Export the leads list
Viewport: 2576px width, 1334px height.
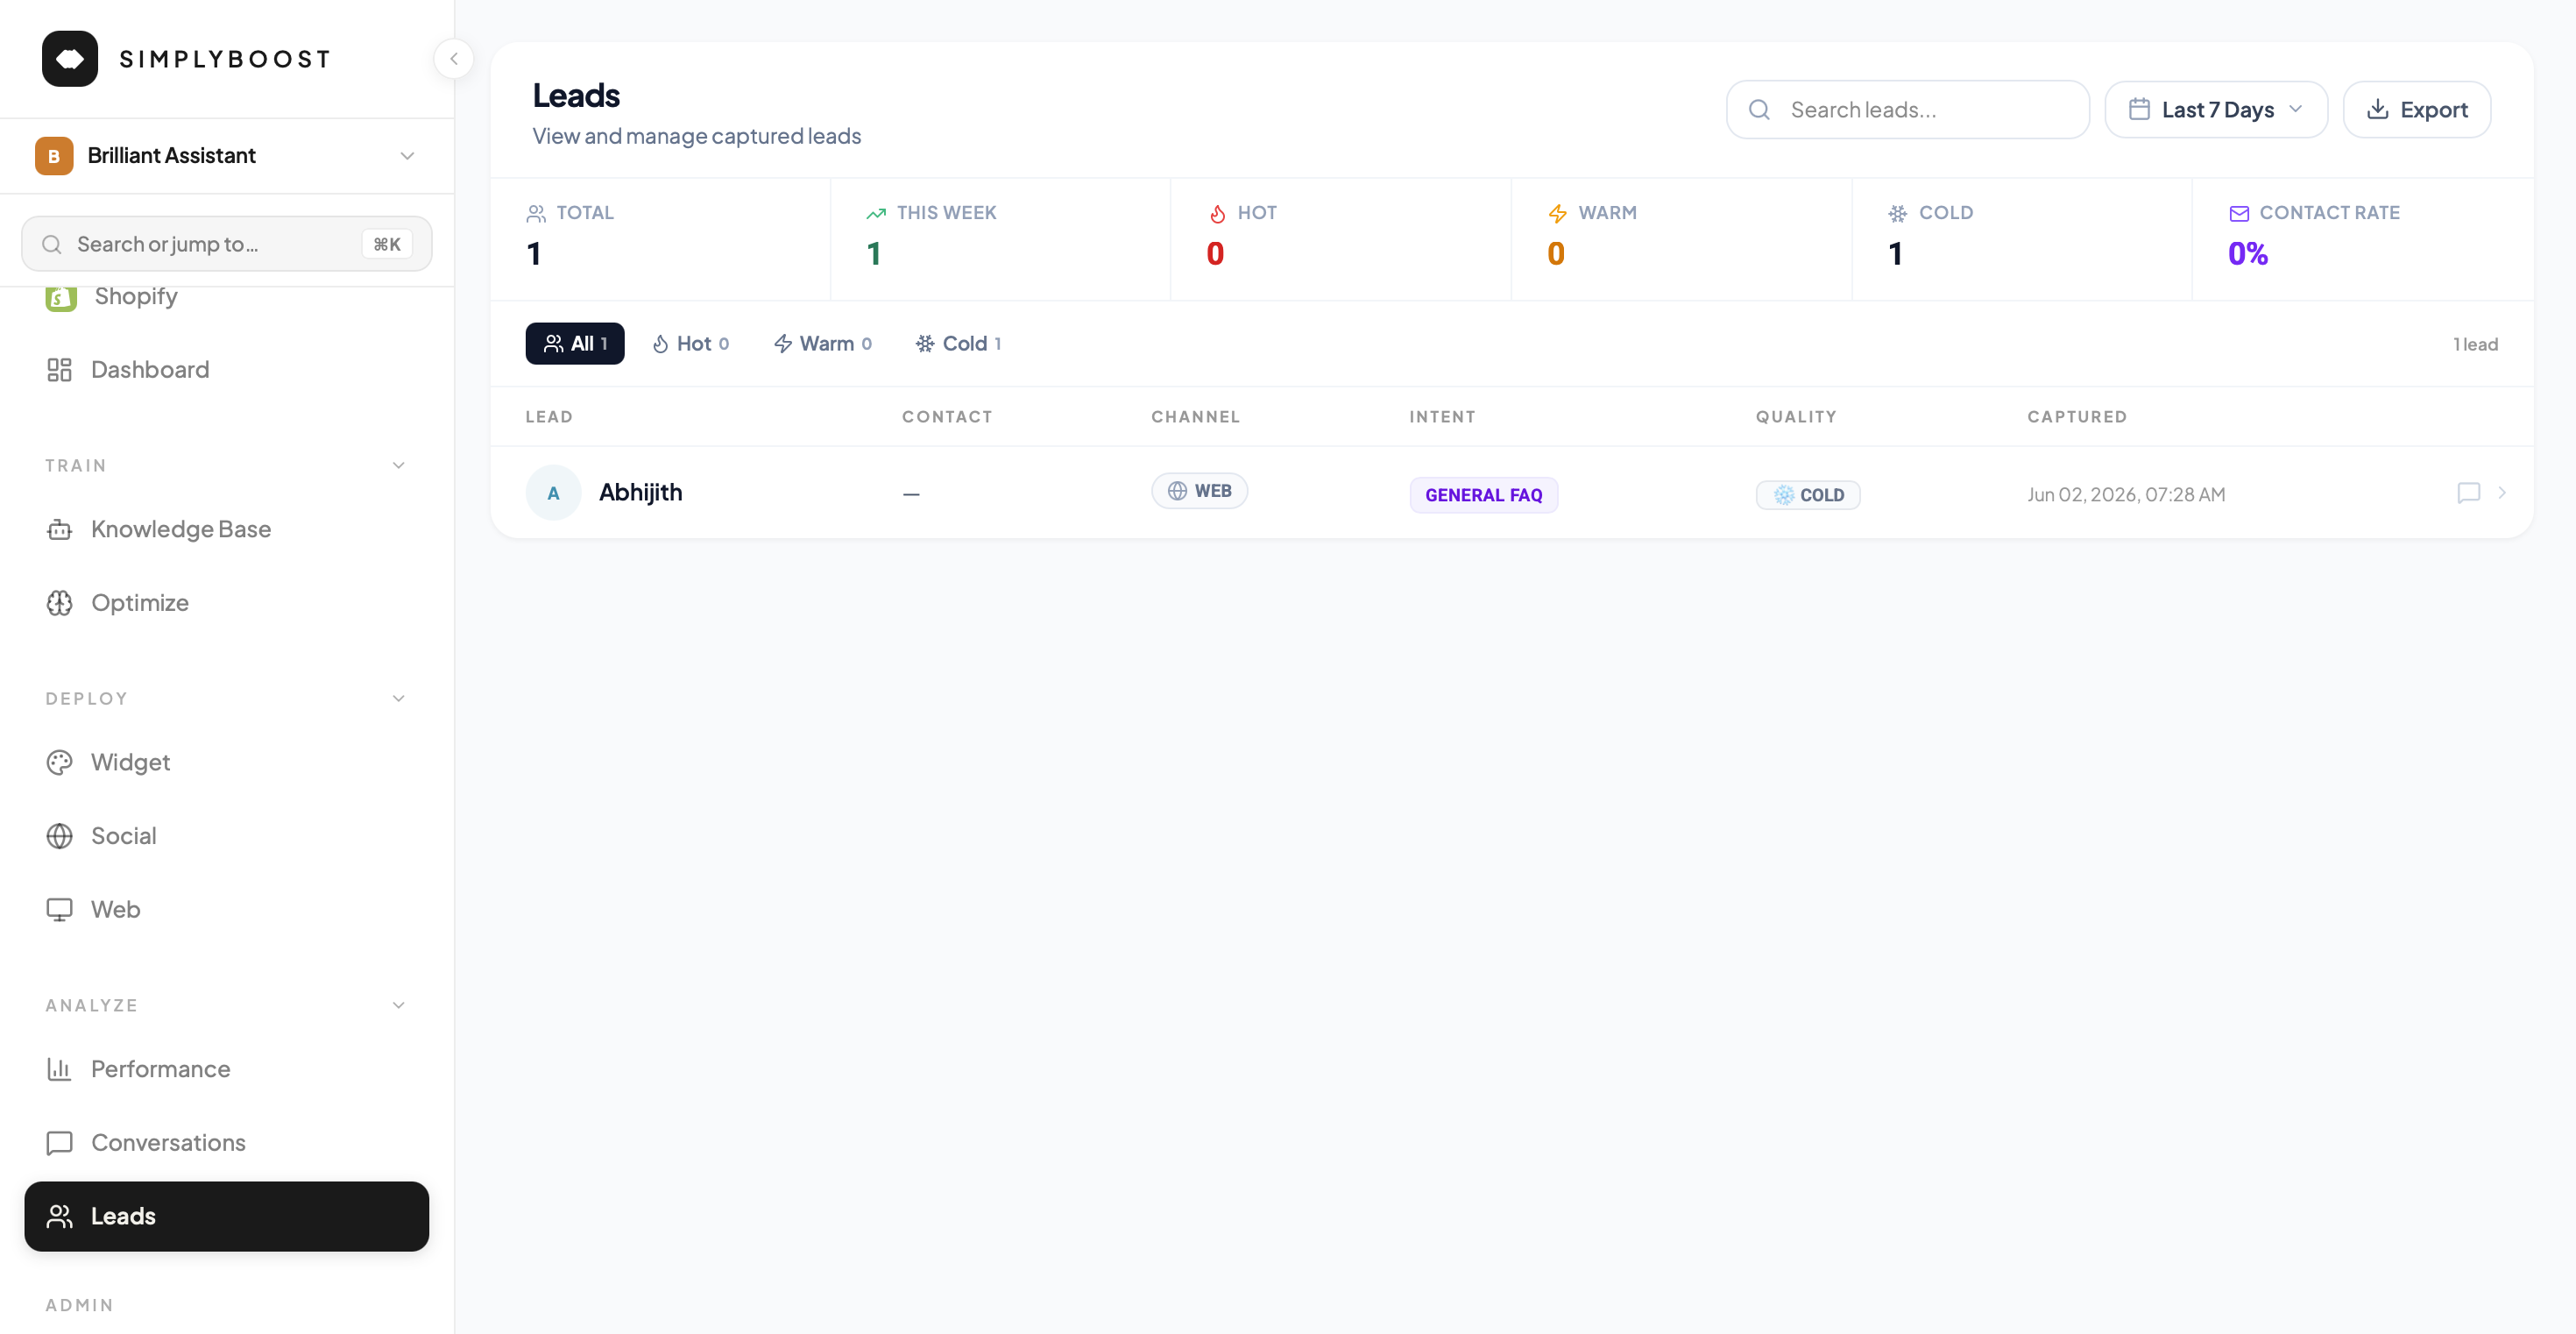pos(2416,110)
